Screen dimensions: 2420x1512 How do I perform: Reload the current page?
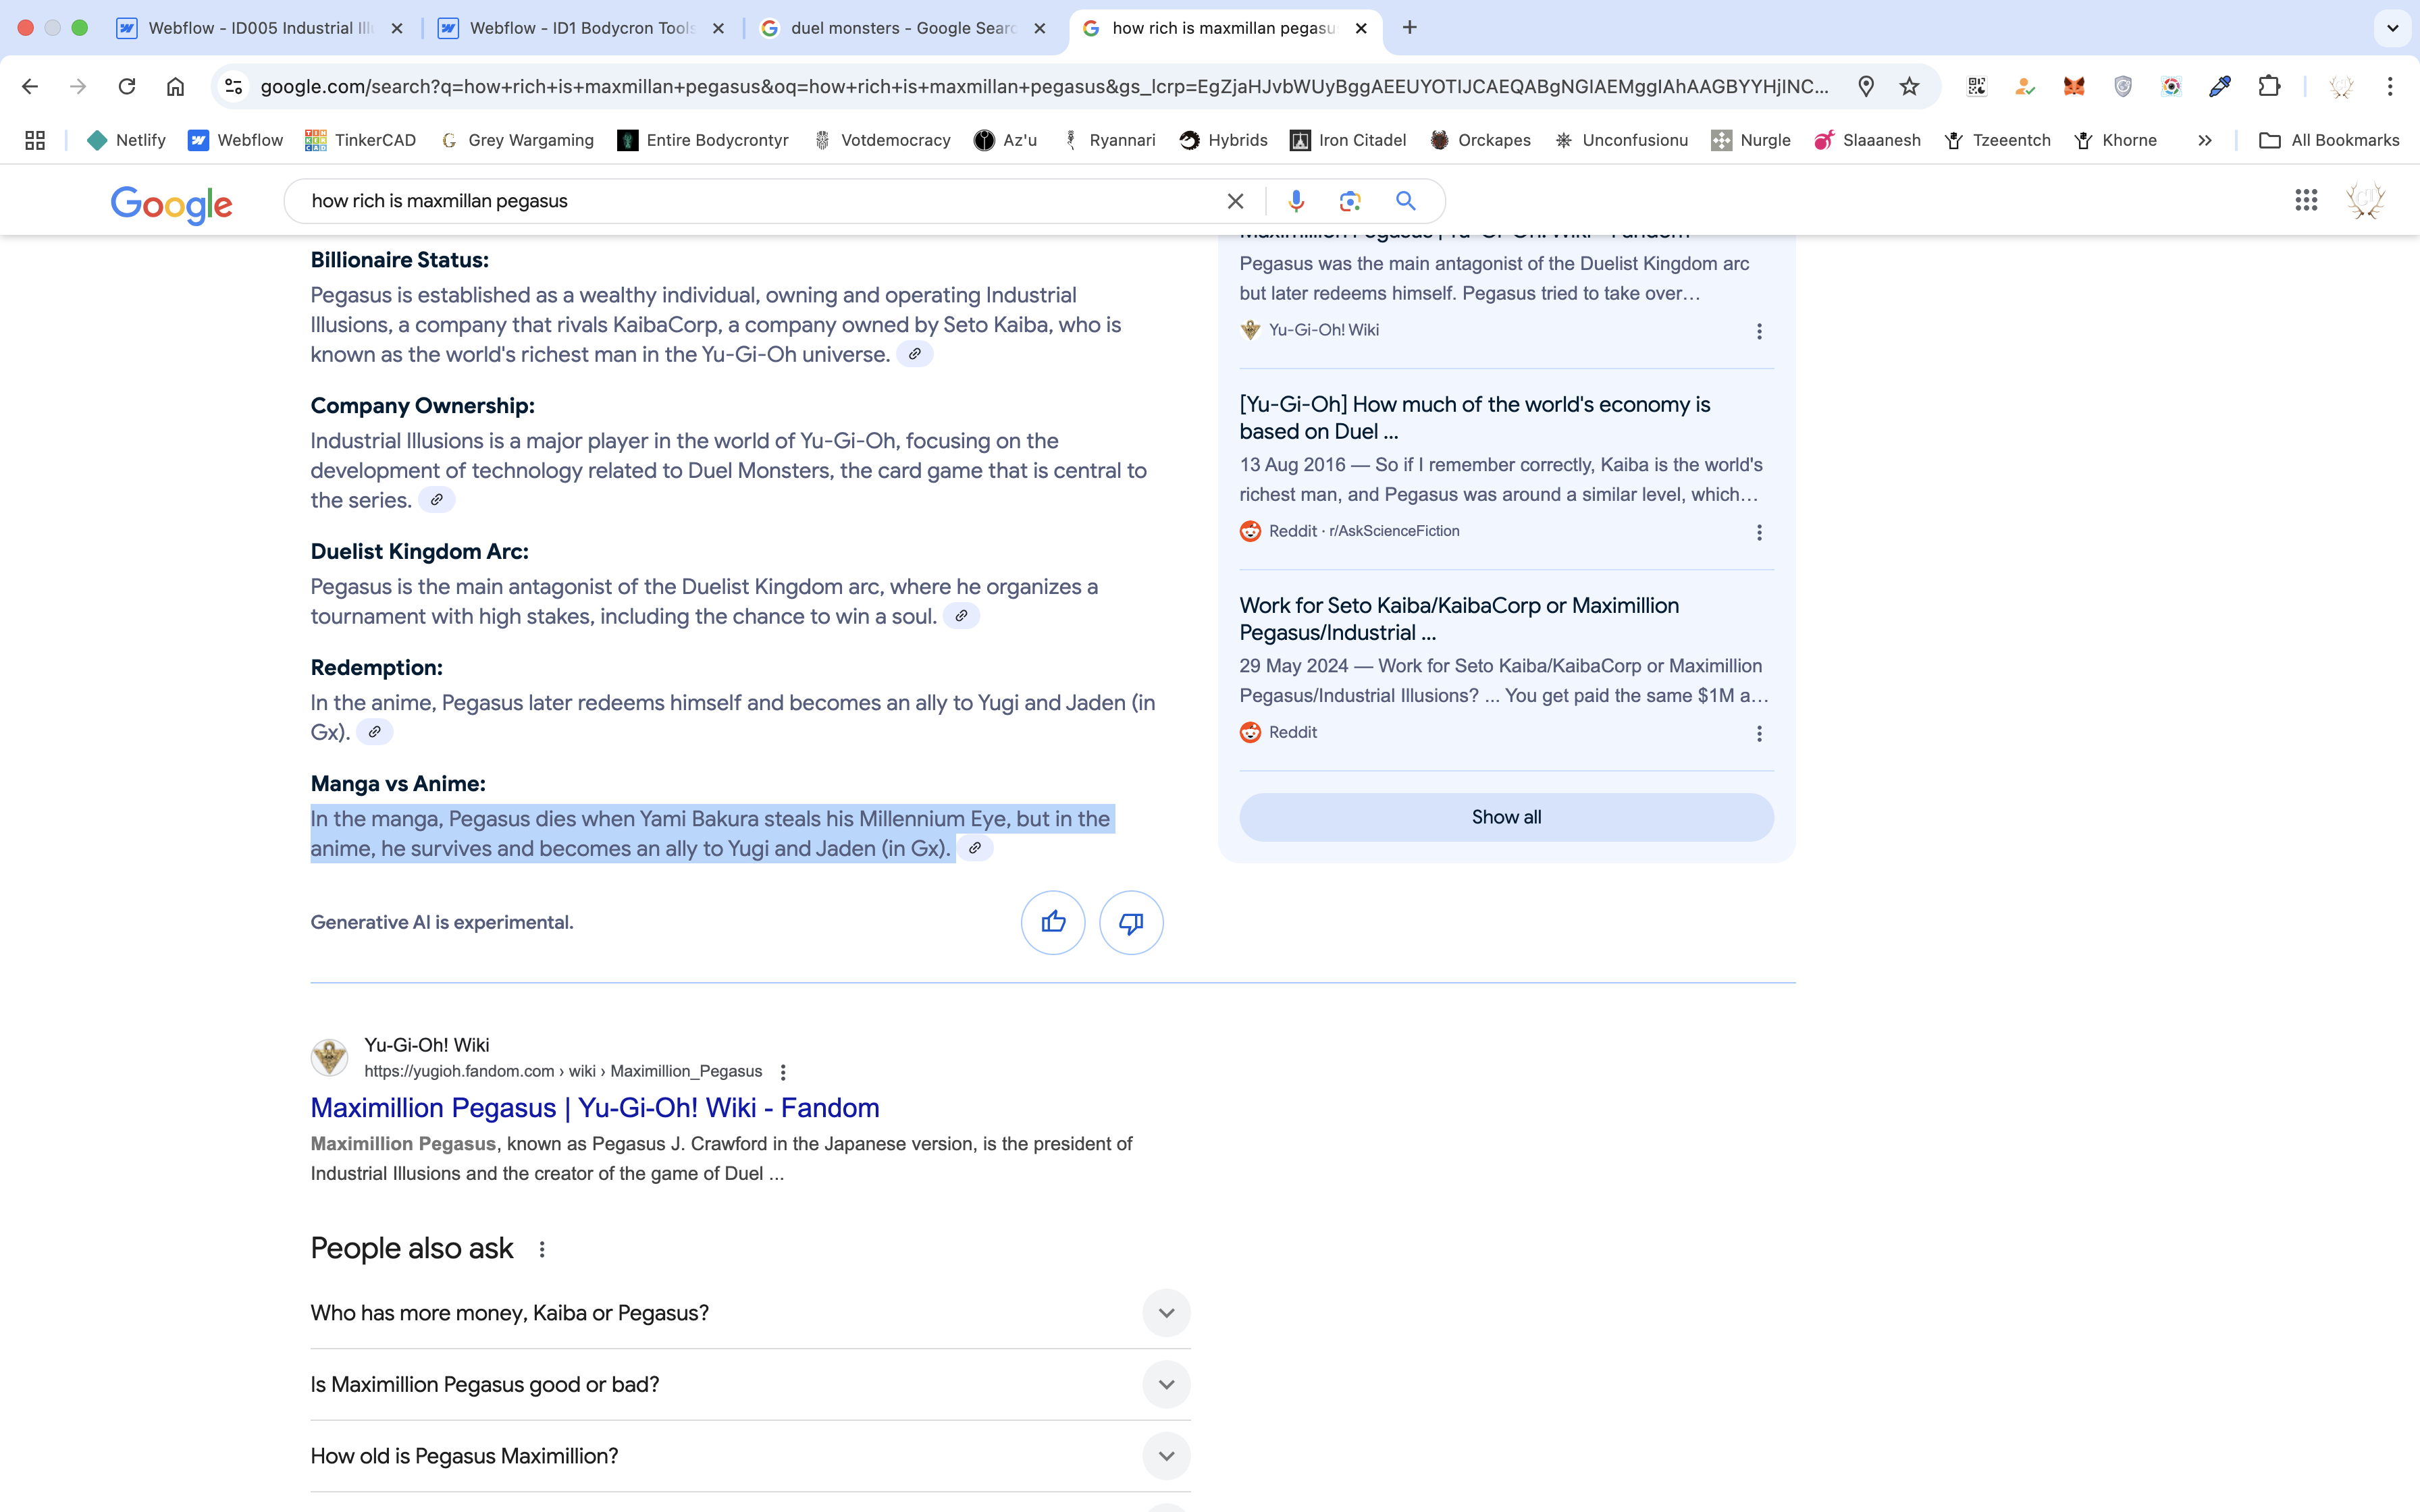(127, 87)
